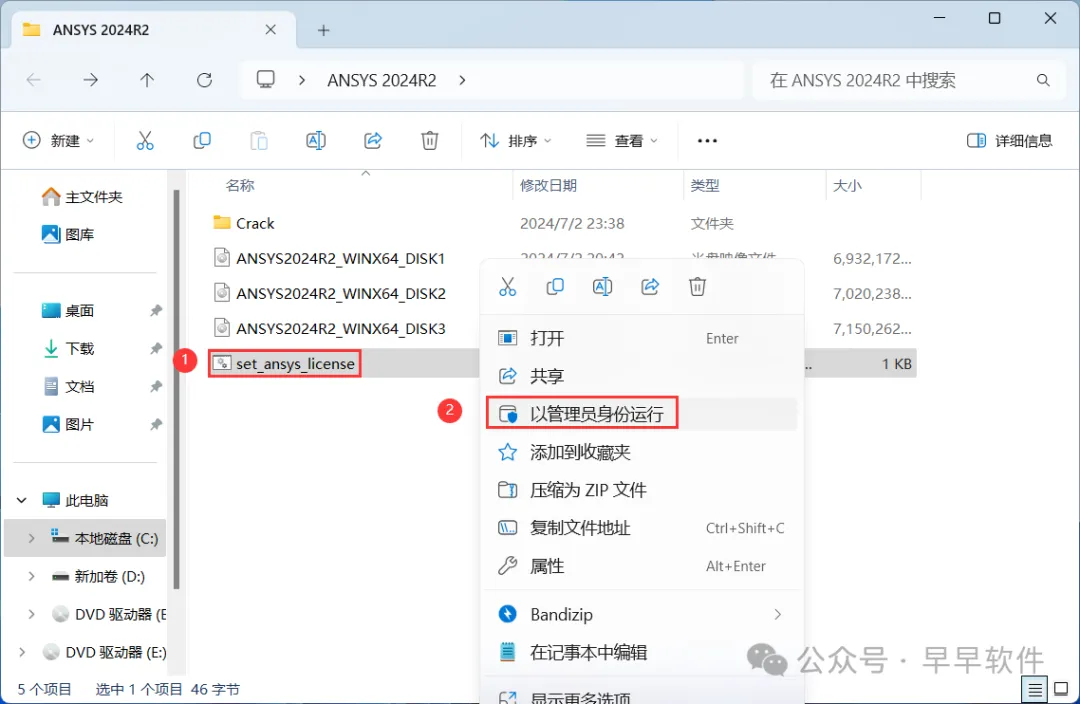Click the Share icon in the context menu
1080x704 pixels.
click(x=650, y=287)
